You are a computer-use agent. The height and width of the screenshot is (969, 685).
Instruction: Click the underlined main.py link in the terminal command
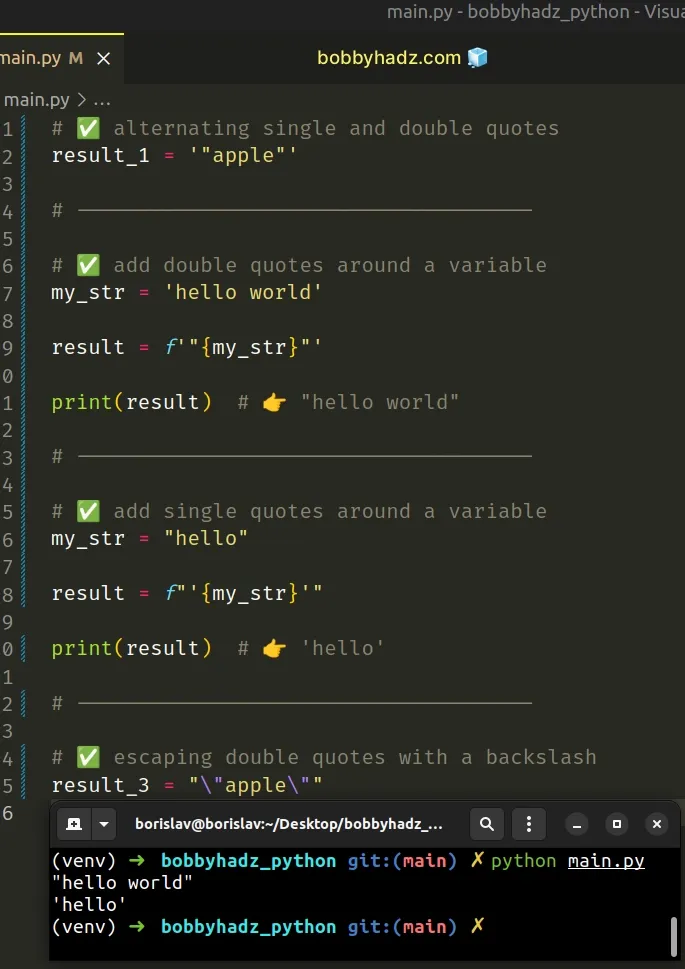(x=605, y=860)
